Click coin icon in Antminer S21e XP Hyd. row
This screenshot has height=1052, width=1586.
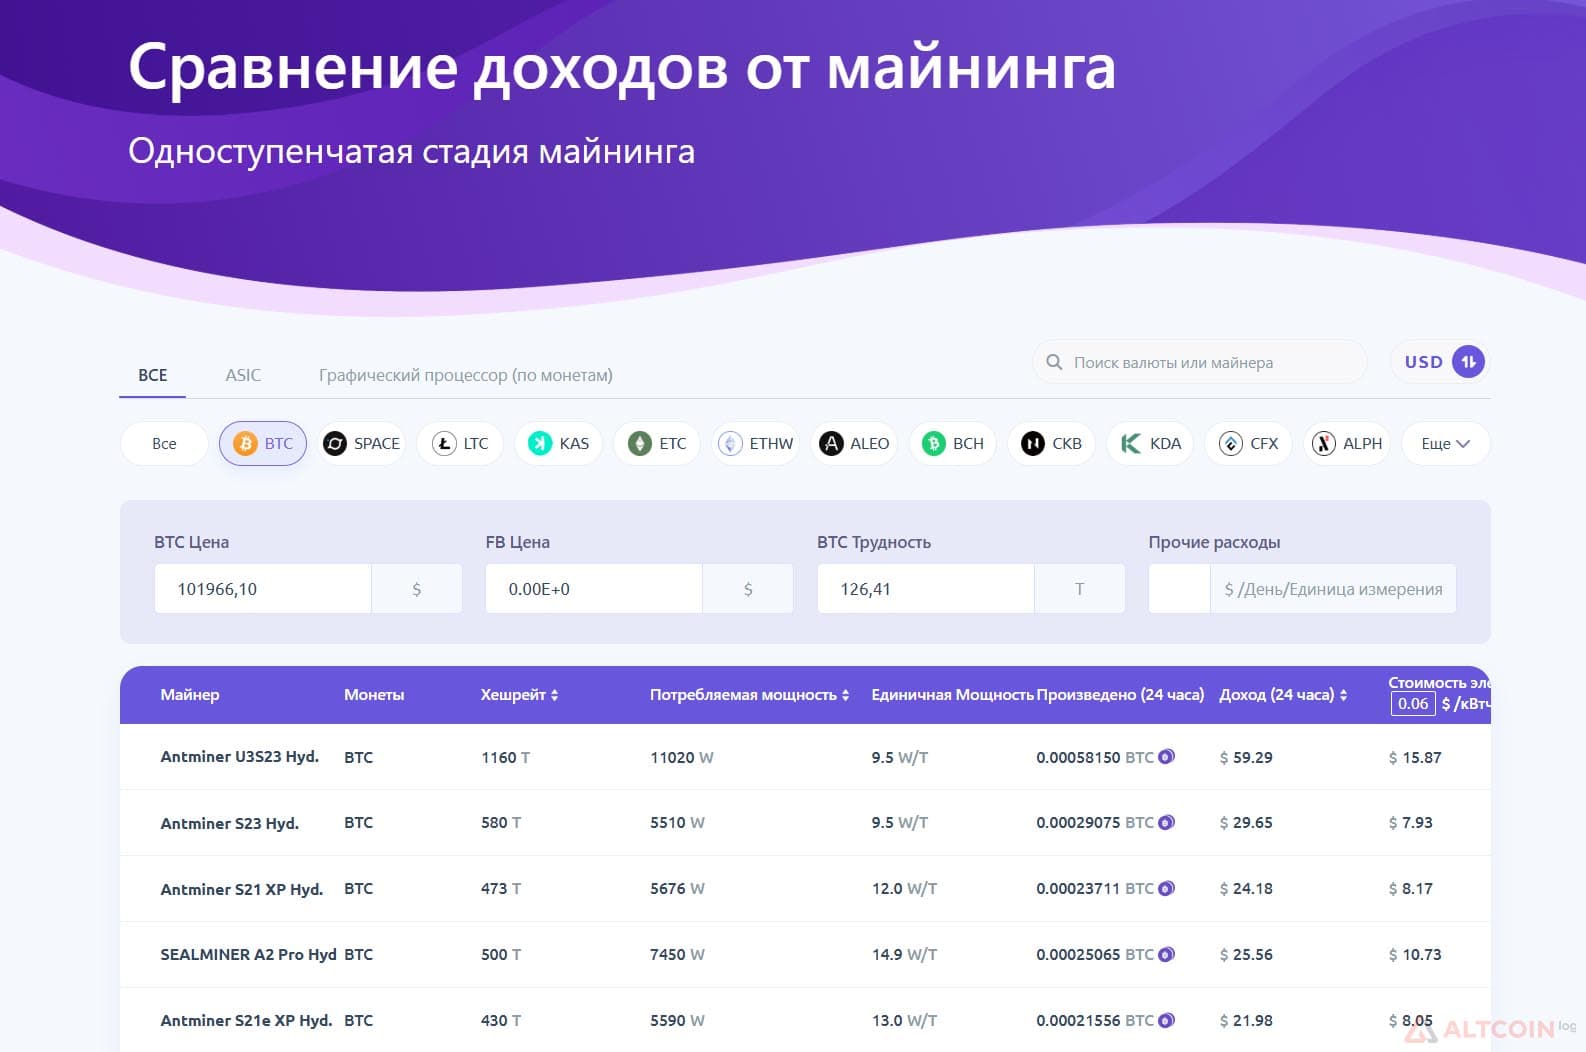pos(1166,1020)
